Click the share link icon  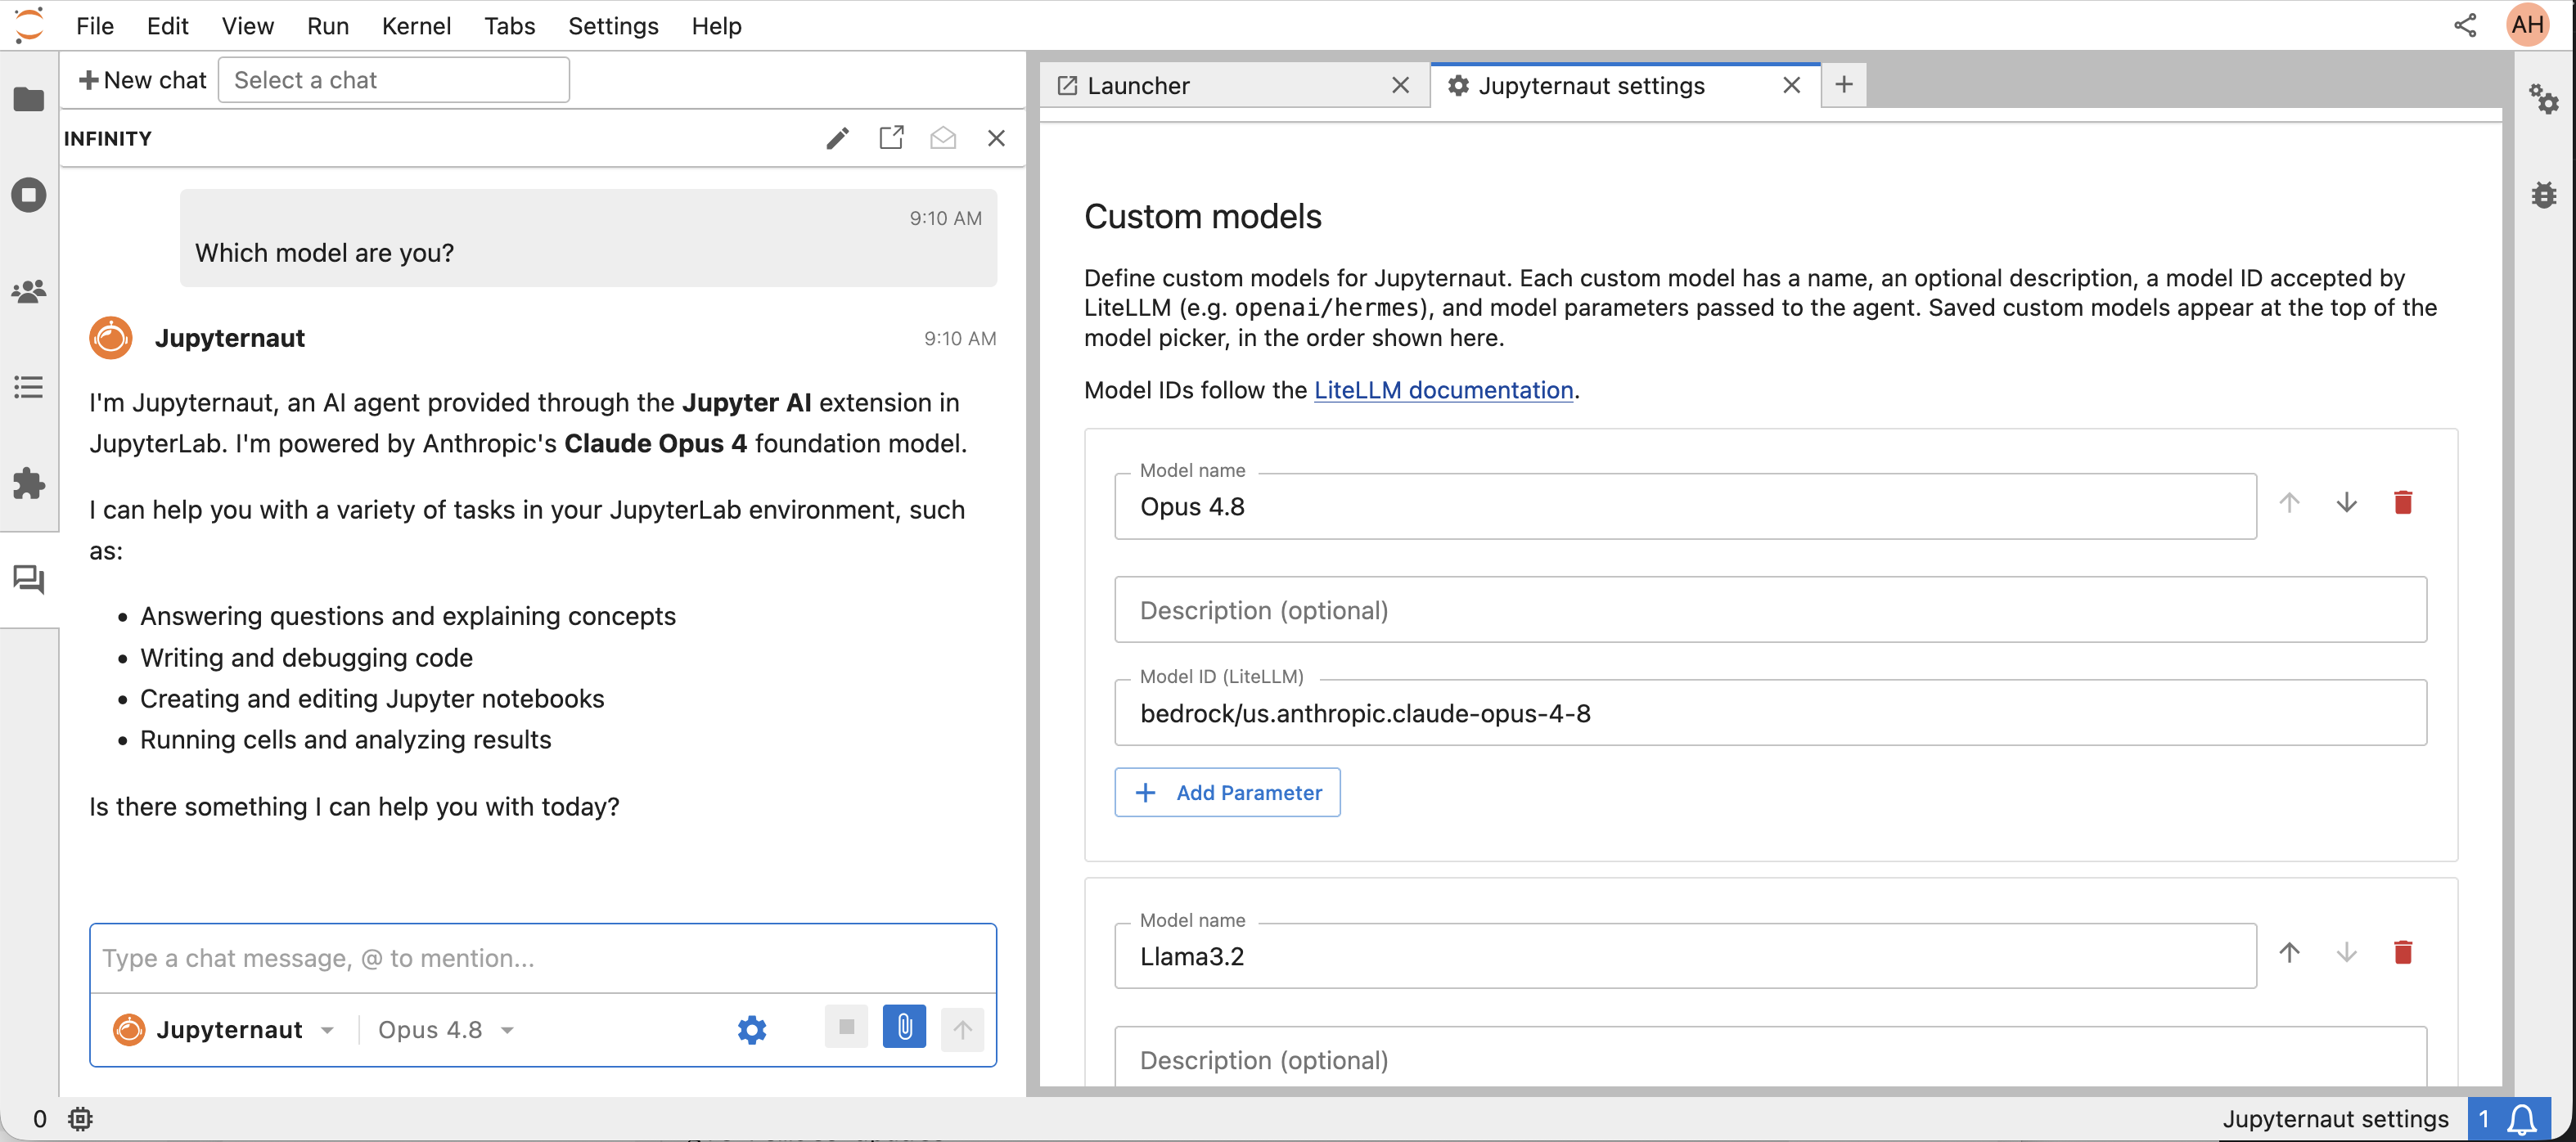point(2465,25)
